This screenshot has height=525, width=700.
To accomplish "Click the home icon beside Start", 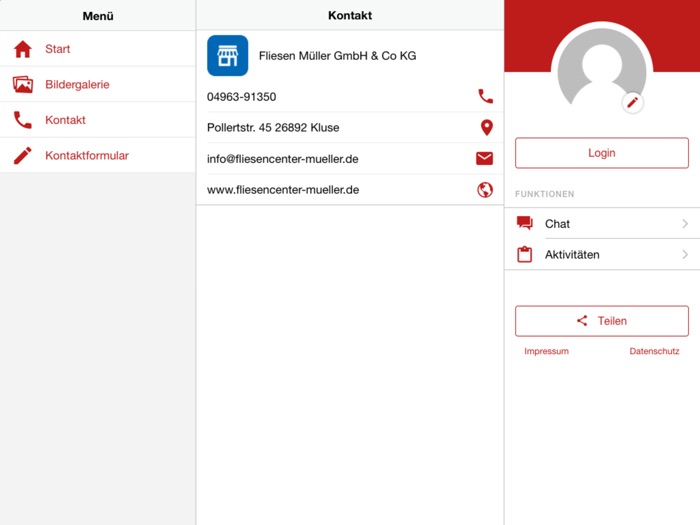I will click(23, 49).
